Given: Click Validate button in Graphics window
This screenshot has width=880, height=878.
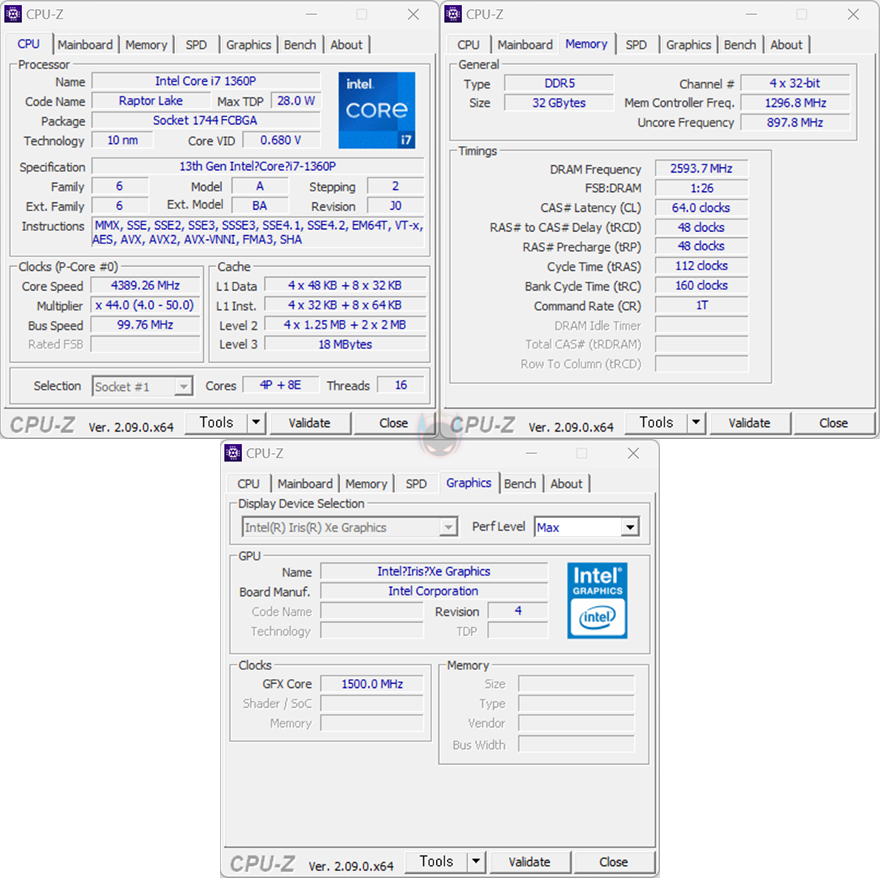Looking at the screenshot, I should (530, 862).
